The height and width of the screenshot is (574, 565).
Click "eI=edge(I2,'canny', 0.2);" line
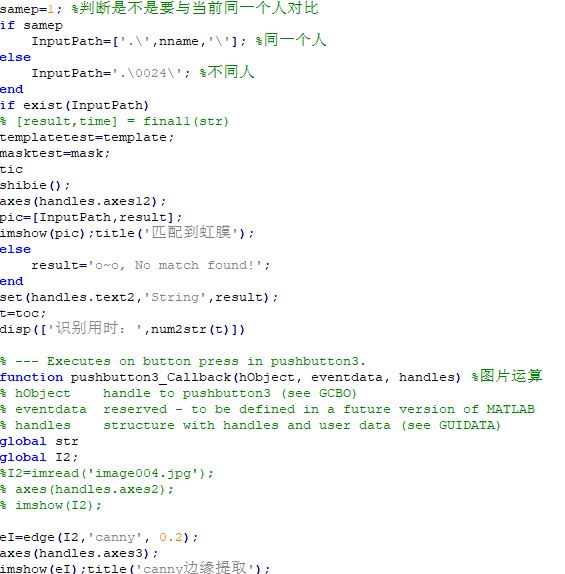tap(99, 537)
